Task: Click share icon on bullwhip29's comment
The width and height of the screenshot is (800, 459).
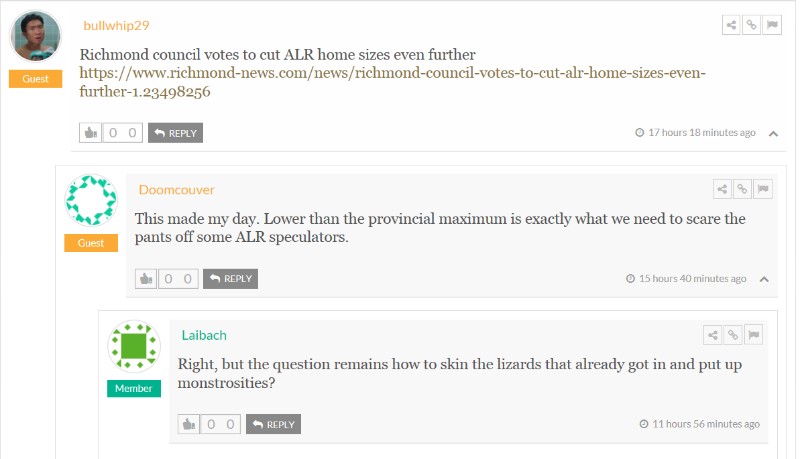Action: click(x=732, y=25)
